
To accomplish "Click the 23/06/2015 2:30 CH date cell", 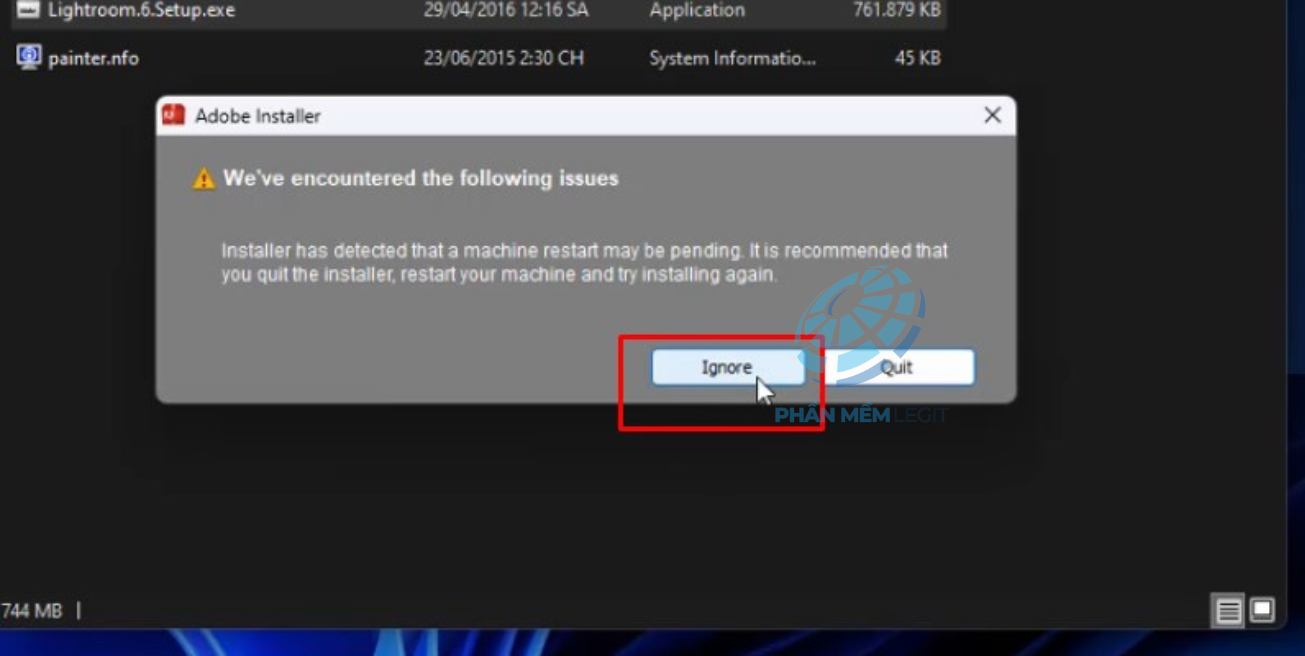I will 503,58.
